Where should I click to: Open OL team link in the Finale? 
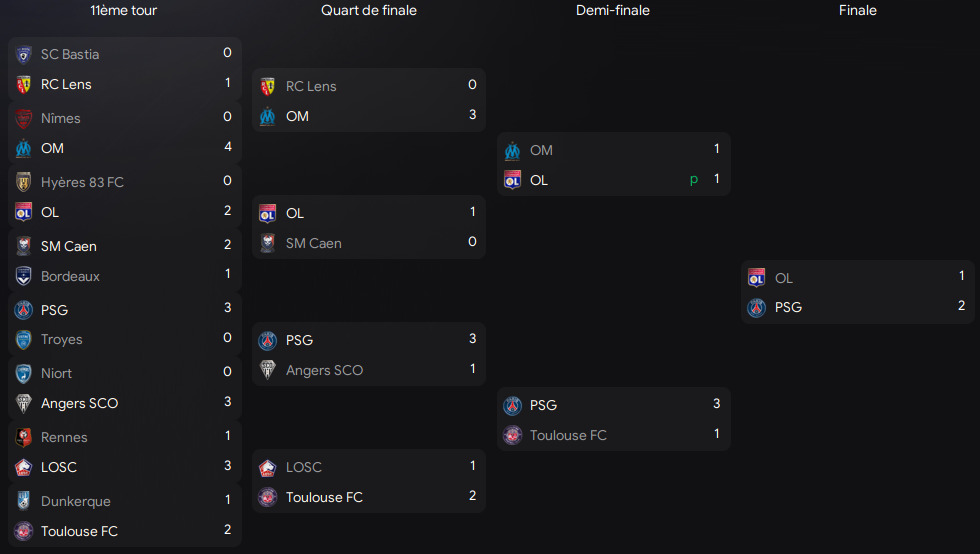783,278
